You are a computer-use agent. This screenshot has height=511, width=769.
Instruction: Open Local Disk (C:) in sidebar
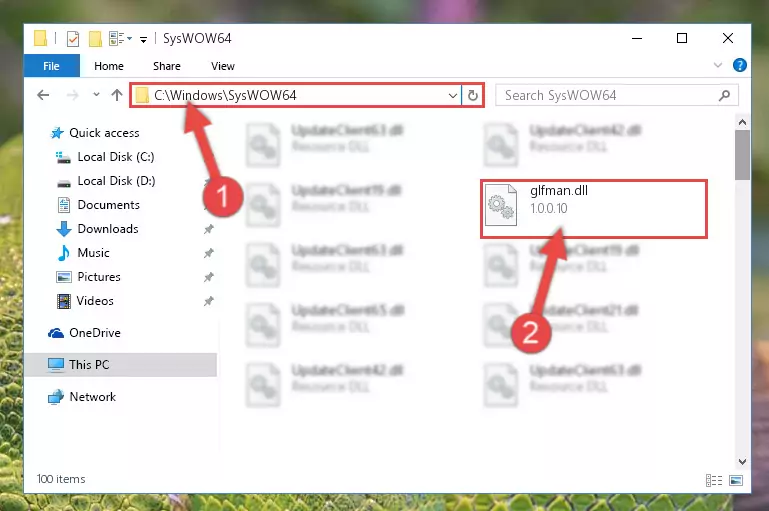[116, 157]
